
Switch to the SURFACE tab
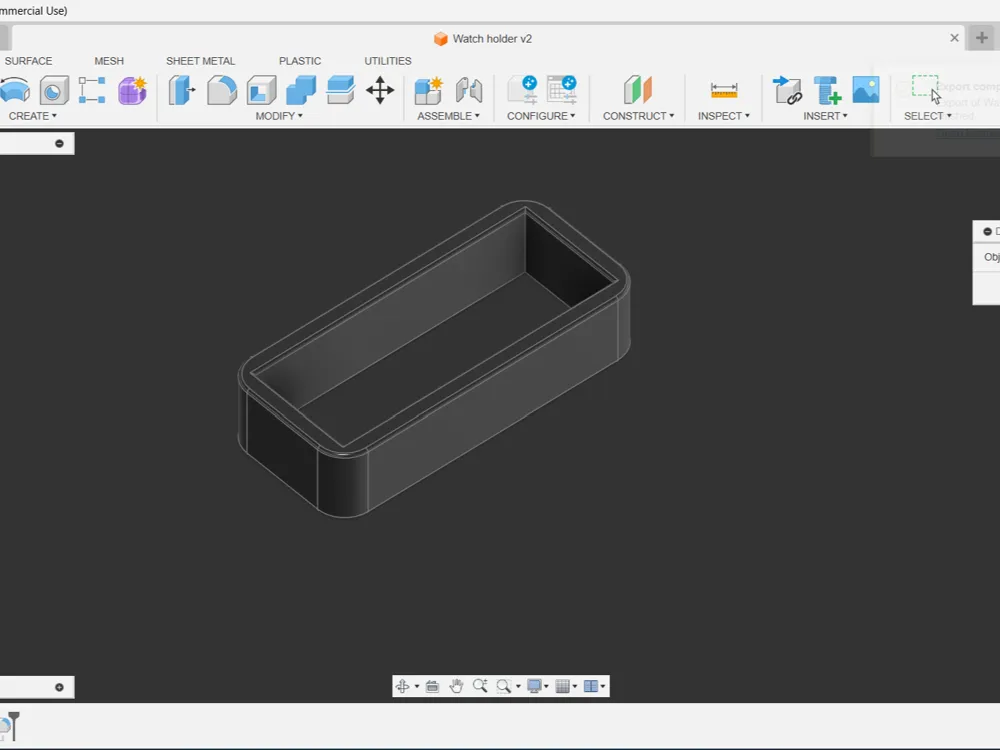[28, 61]
